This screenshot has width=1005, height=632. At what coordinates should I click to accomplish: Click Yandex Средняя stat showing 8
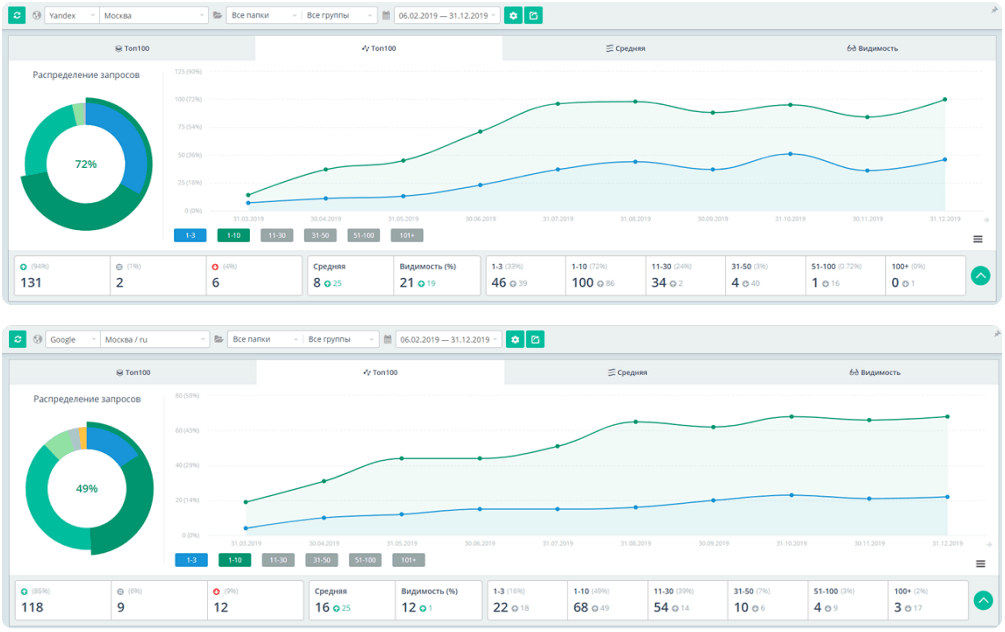pyautogui.click(x=350, y=276)
